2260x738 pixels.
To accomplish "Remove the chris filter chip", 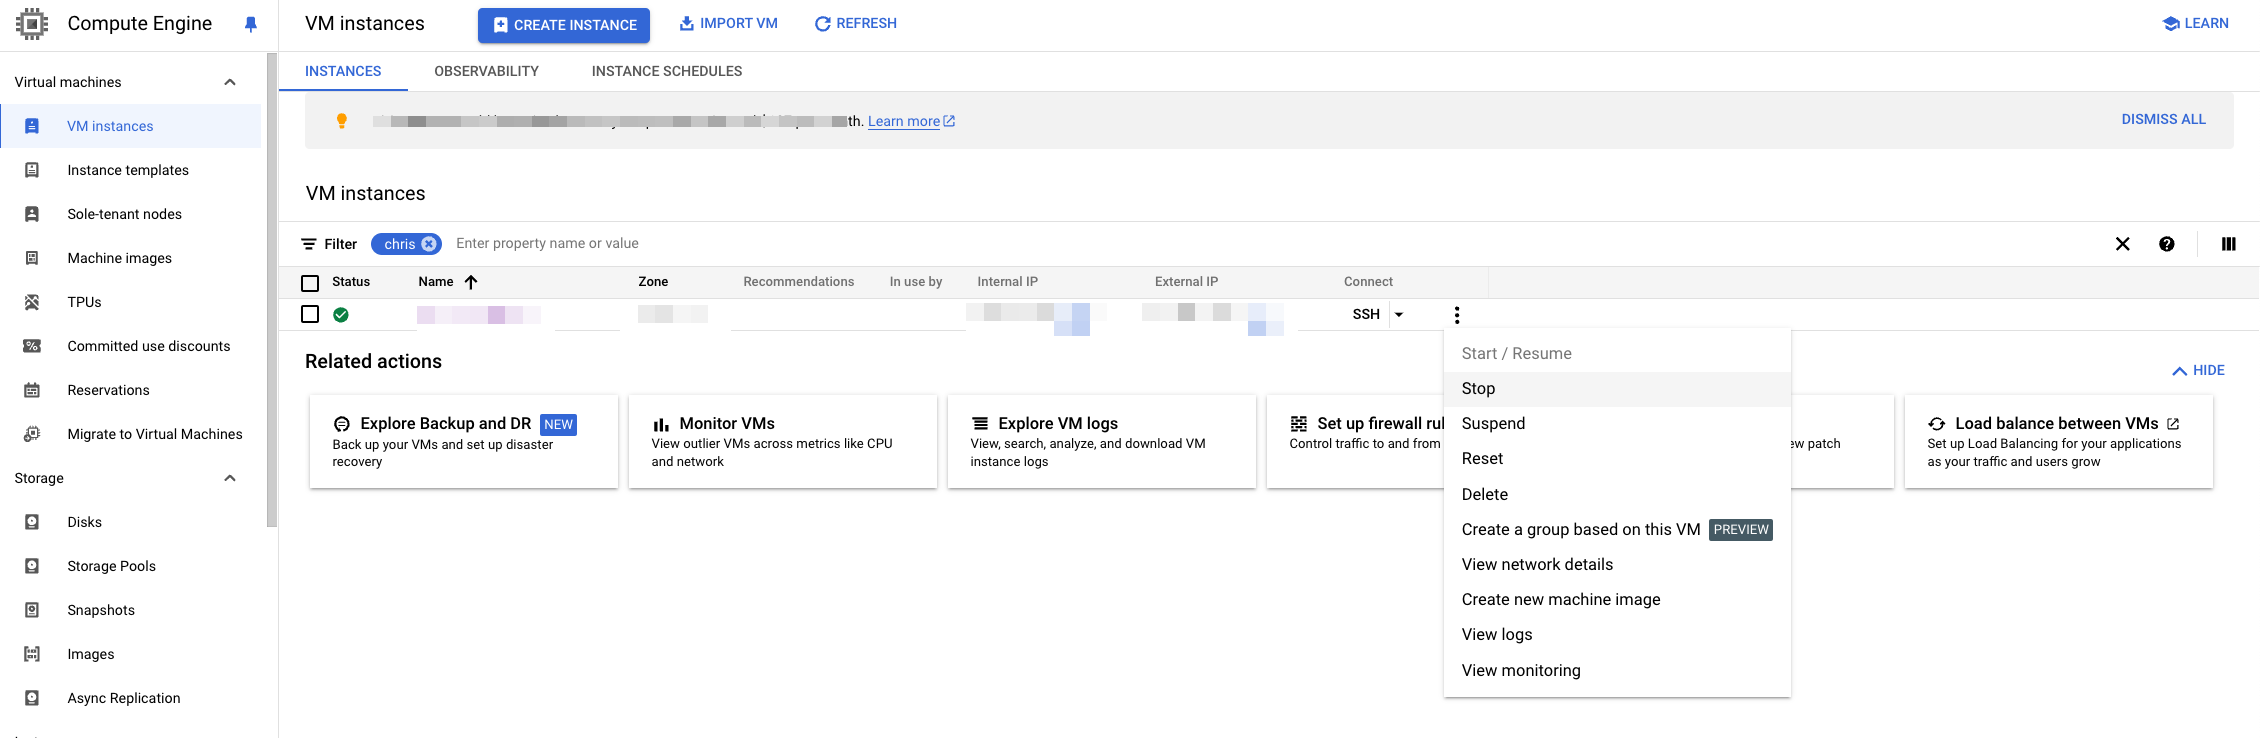I will tap(429, 244).
